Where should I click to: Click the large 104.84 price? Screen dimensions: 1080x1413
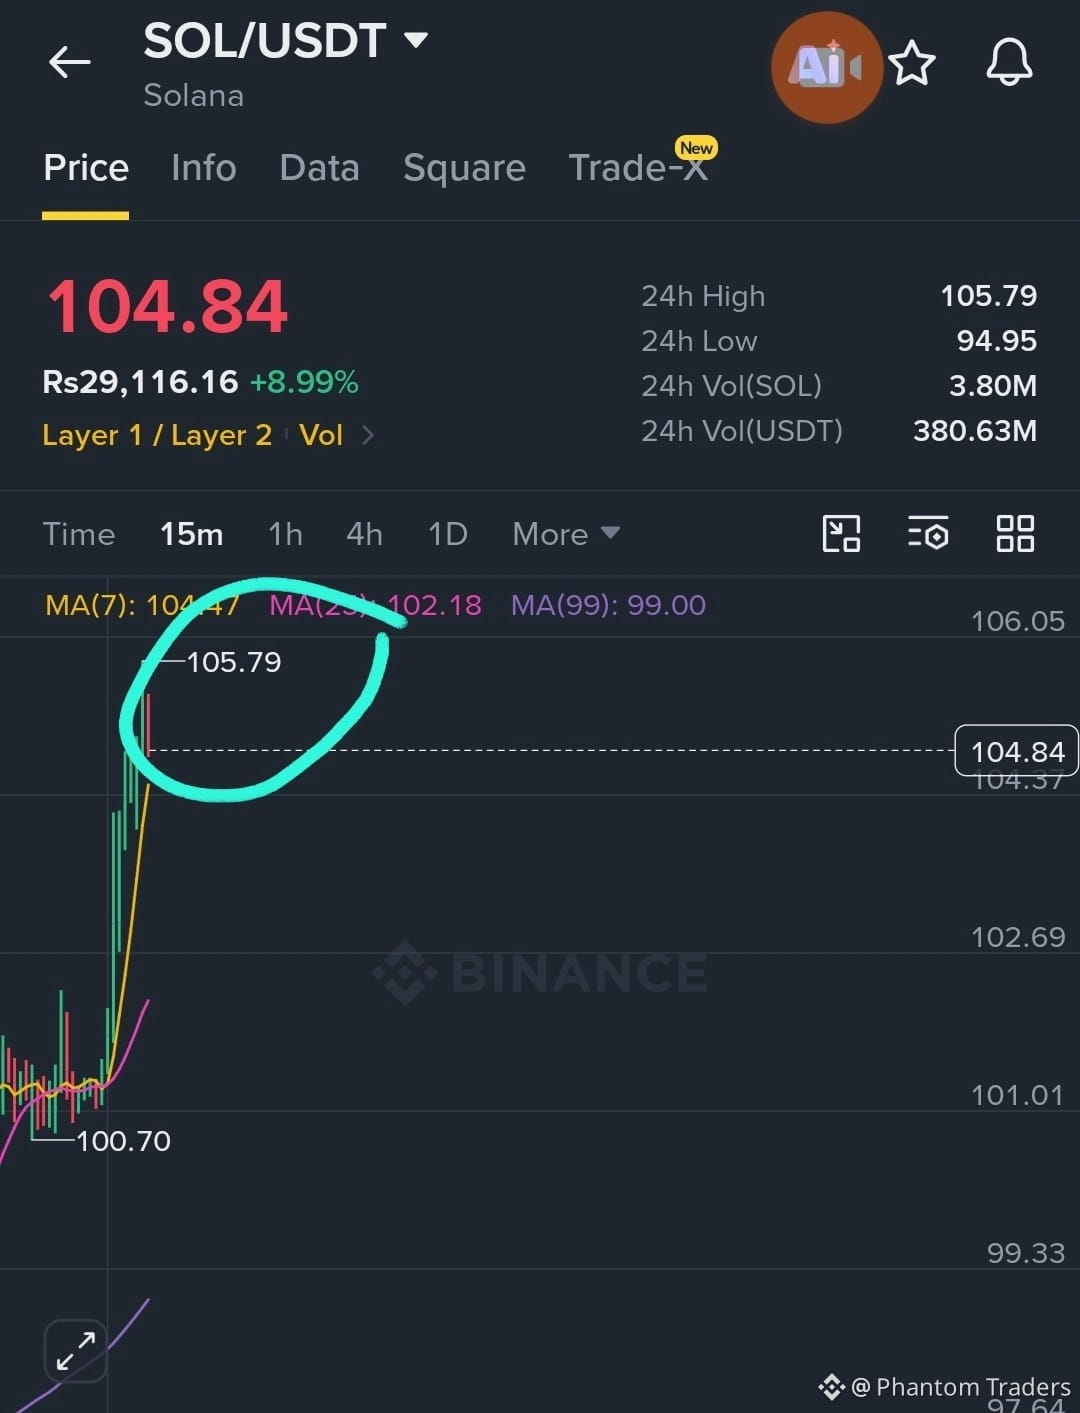click(x=168, y=307)
